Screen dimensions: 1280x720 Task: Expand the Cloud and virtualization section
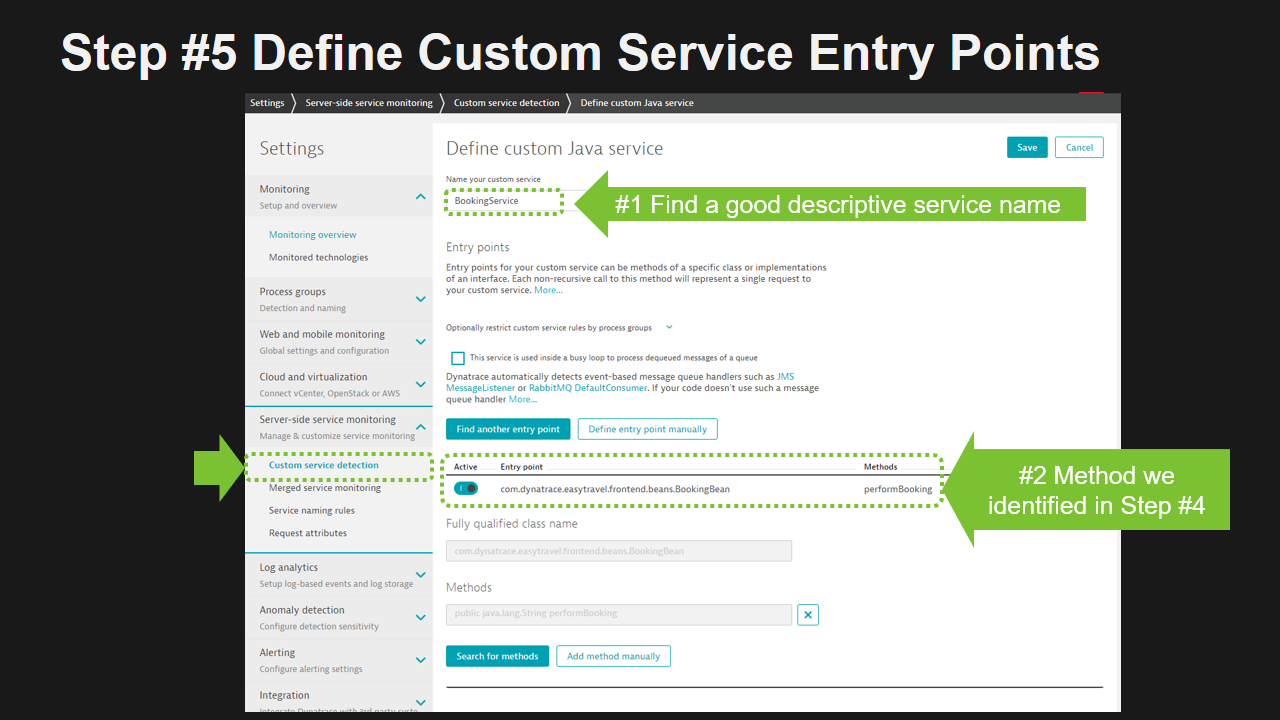point(421,383)
